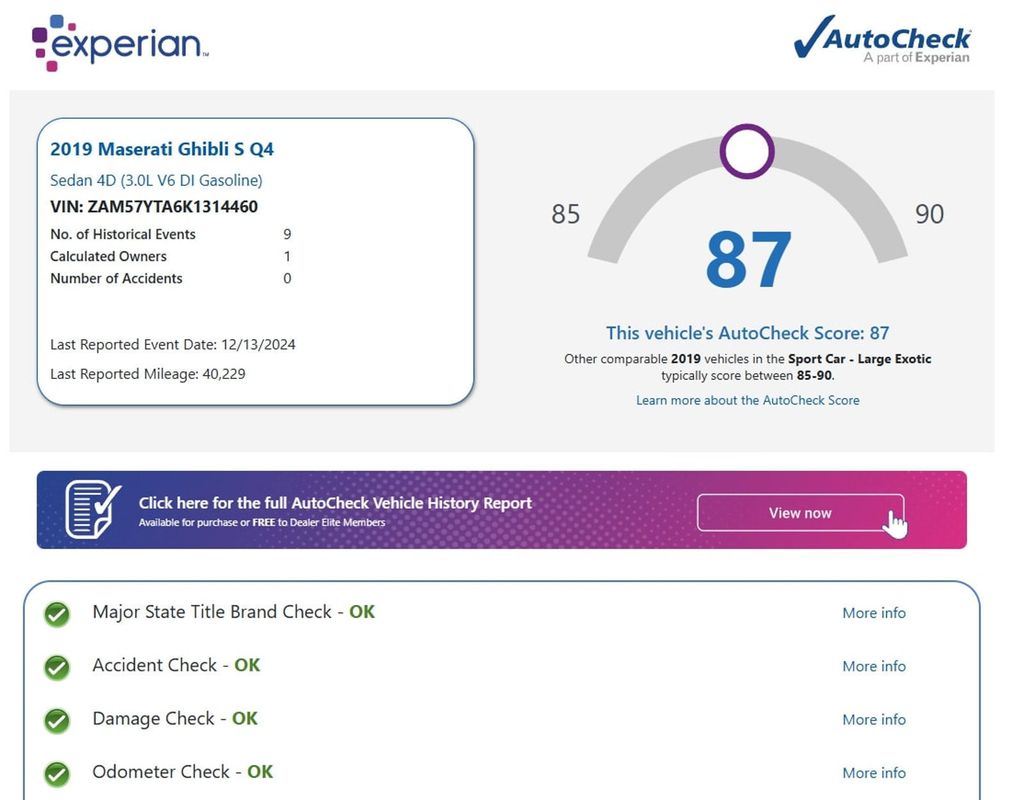The width and height of the screenshot is (1024, 800).
Task: Click the Sedan 4D engine description
Action: [x=156, y=181]
